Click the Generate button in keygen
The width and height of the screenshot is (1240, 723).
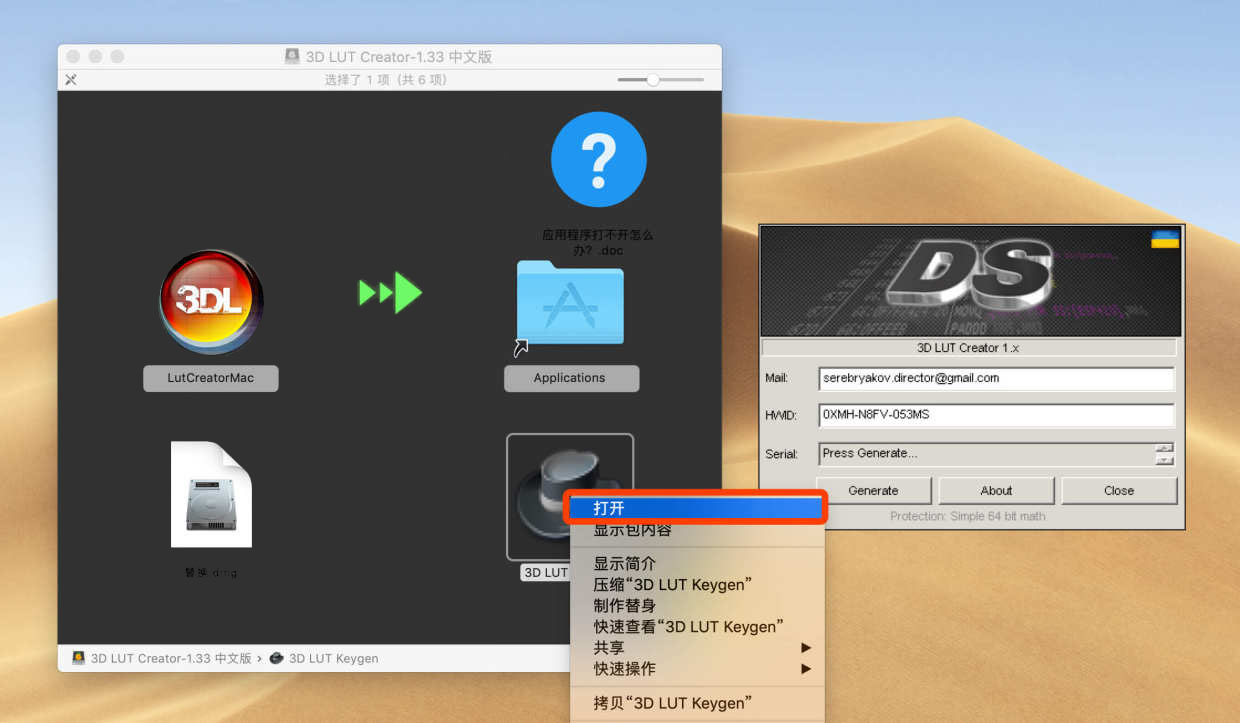(873, 491)
